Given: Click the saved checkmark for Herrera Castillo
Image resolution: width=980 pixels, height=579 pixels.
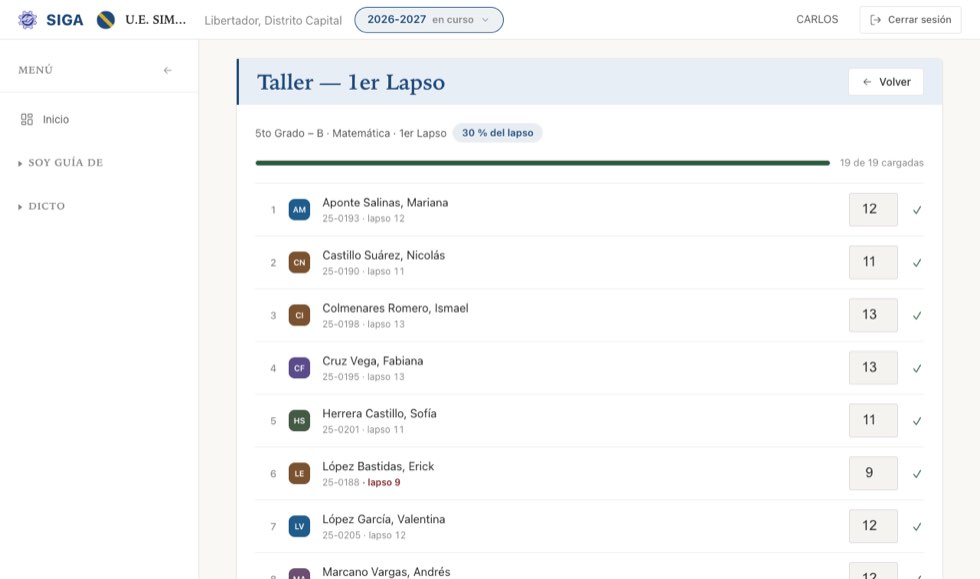Looking at the screenshot, I should pyautogui.click(x=917, y=421).
